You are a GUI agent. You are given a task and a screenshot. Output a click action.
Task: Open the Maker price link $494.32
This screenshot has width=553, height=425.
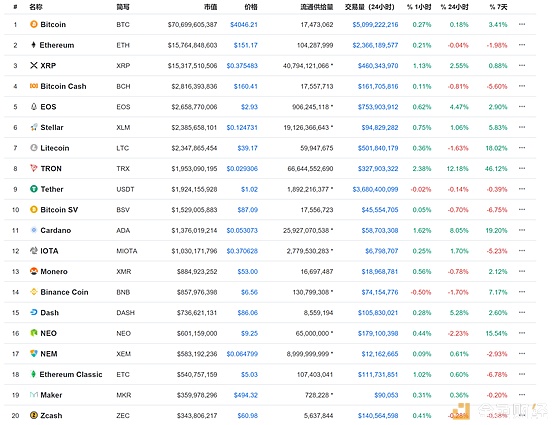245,395
